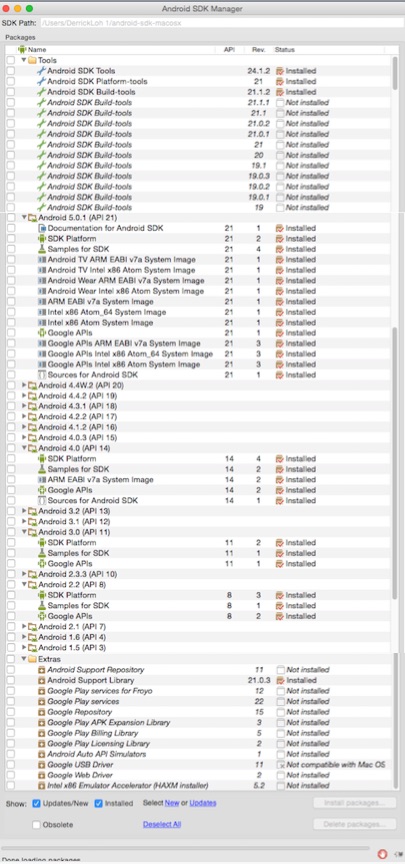Tick the checkbox for Build-tools 21.1.1
This screenshot has width=405, height=864.
(10, 102)
